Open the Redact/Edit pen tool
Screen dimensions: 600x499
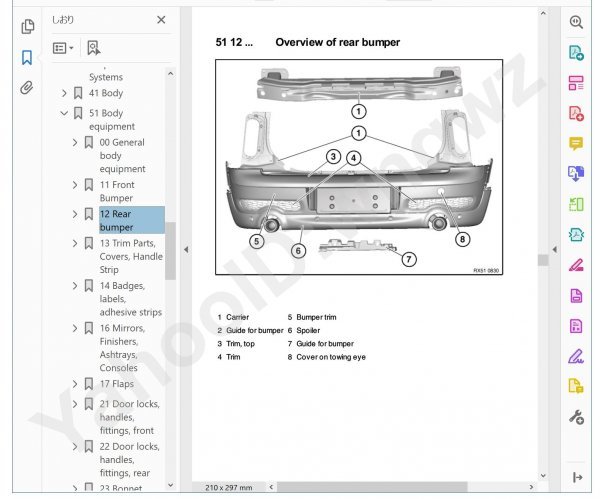click(x=576, y=265)
